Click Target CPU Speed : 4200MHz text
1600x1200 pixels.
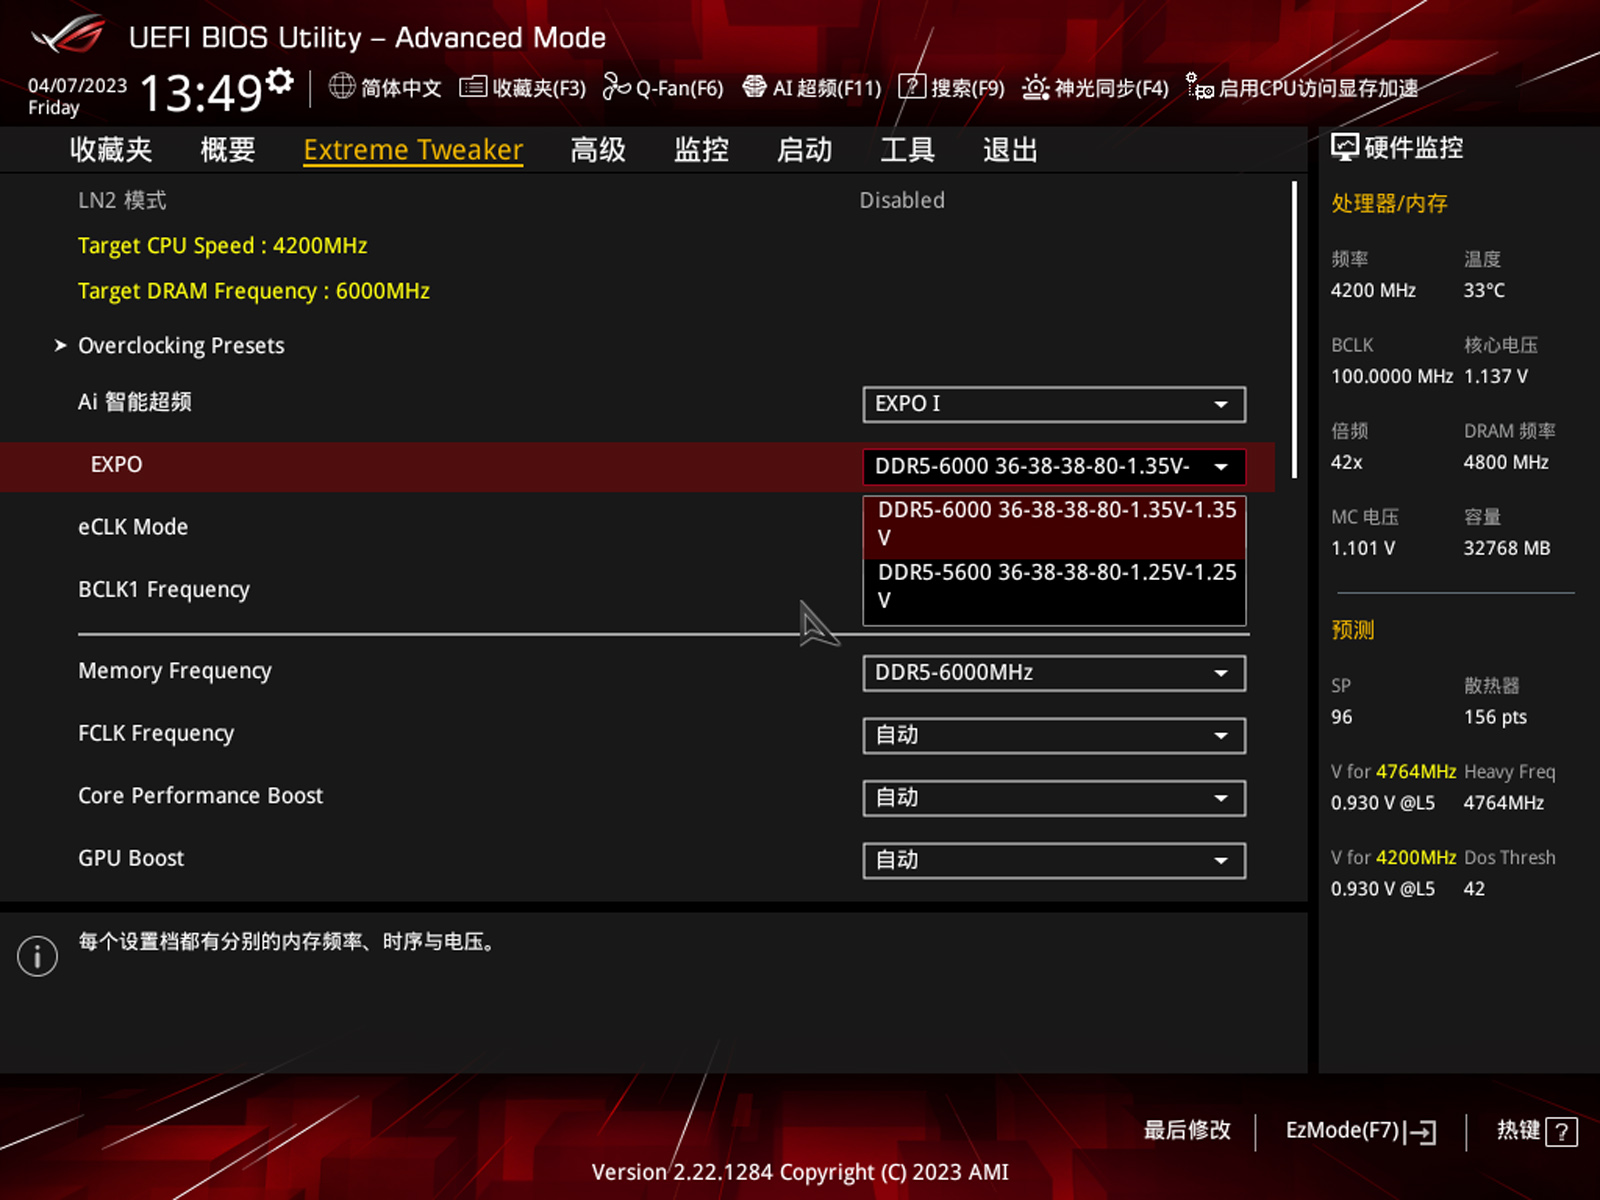pyautogui.click(x=223, y=246)
